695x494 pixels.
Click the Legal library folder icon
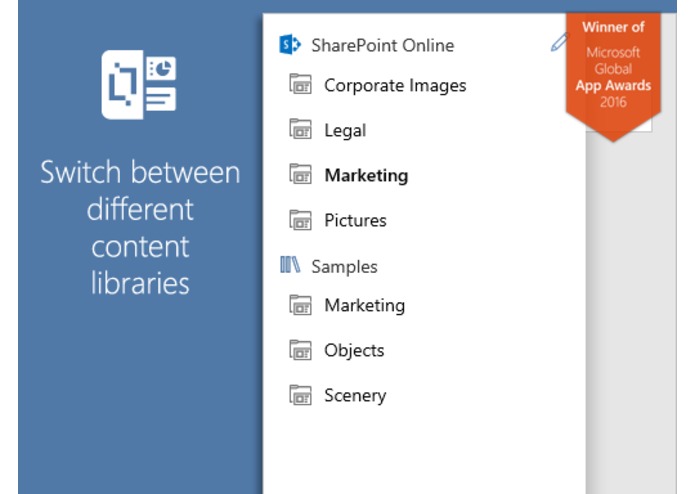tap(301, 129)
